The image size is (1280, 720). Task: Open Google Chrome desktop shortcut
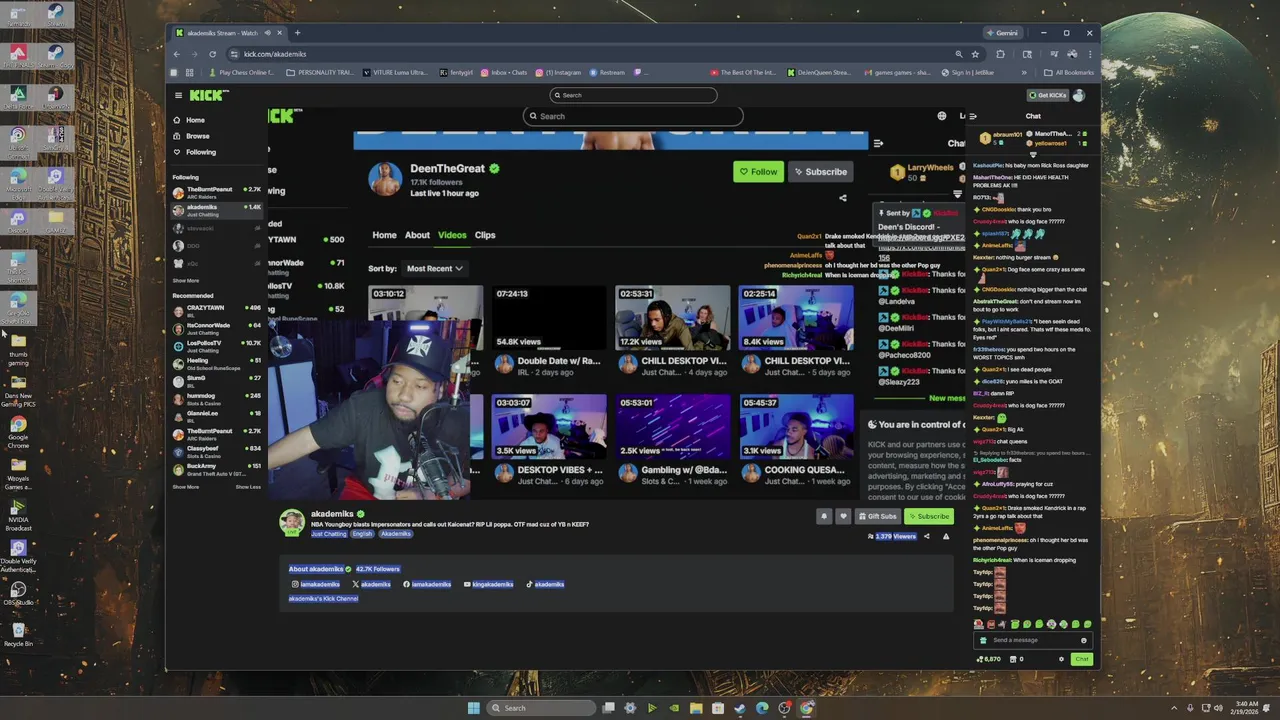click(18, 432)
